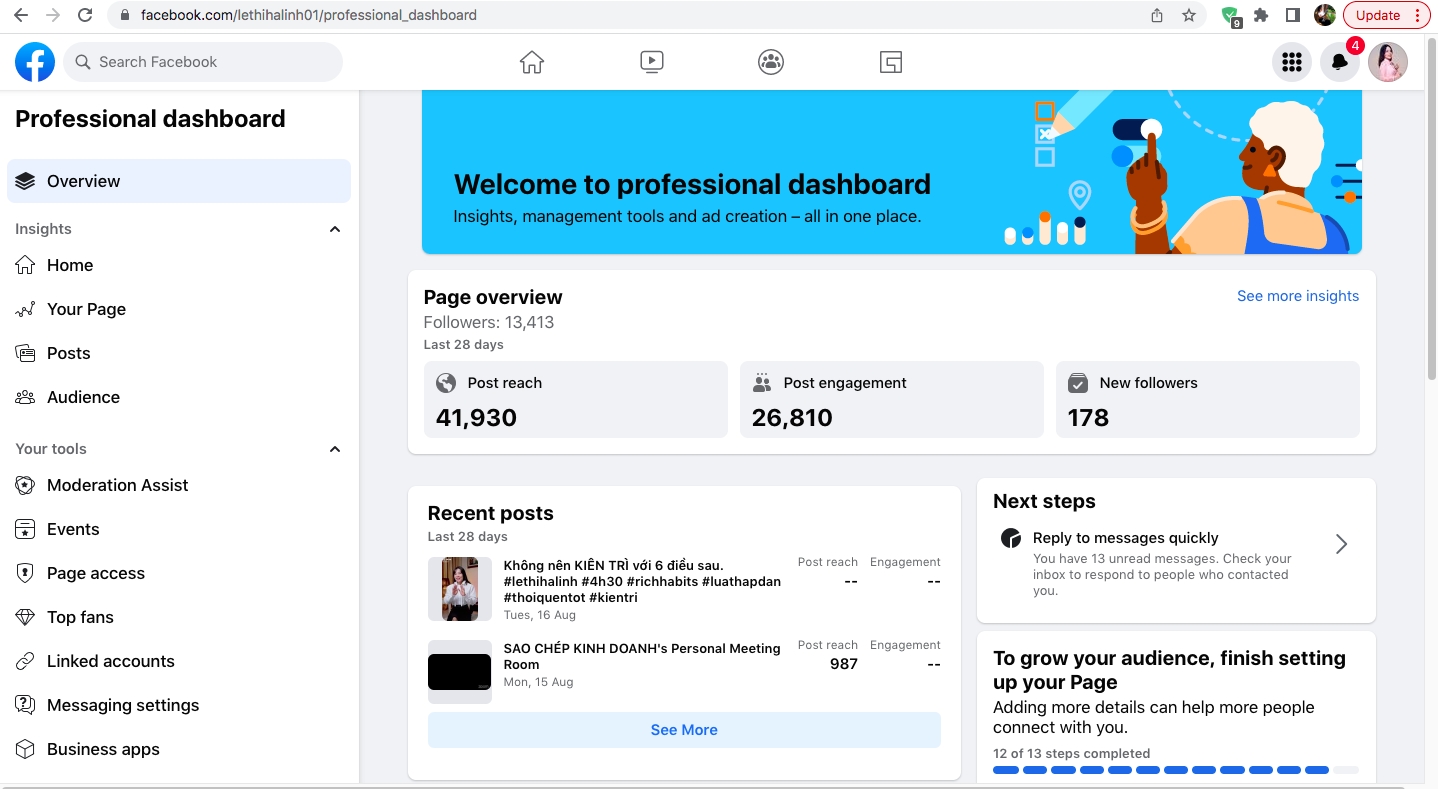Open the Chrome profile avatar
1438x789 pixels.
coord(1325,15)
